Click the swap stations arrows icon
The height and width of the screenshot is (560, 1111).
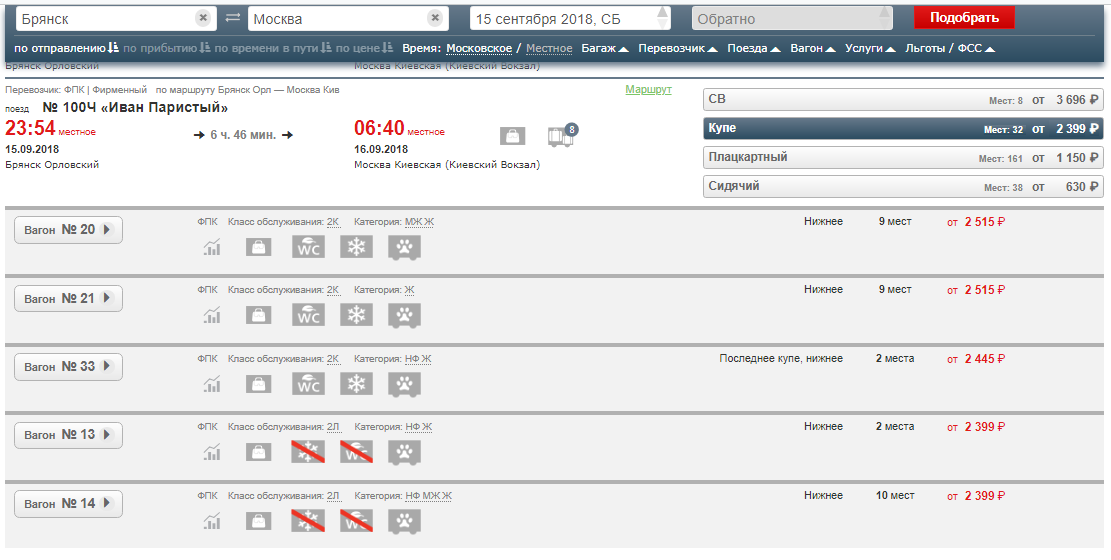point(232,18)
